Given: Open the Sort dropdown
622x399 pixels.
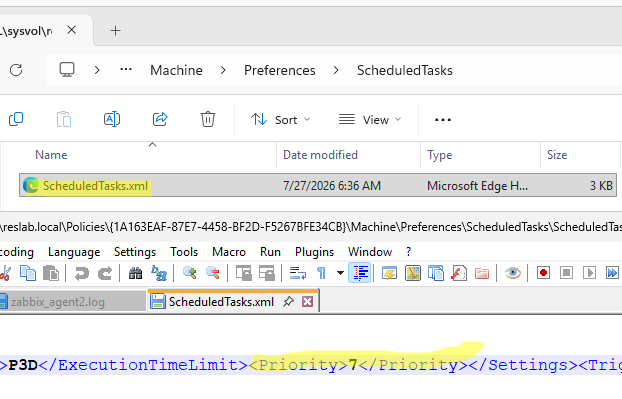Looking at the screenshot, I should [280, 120].
